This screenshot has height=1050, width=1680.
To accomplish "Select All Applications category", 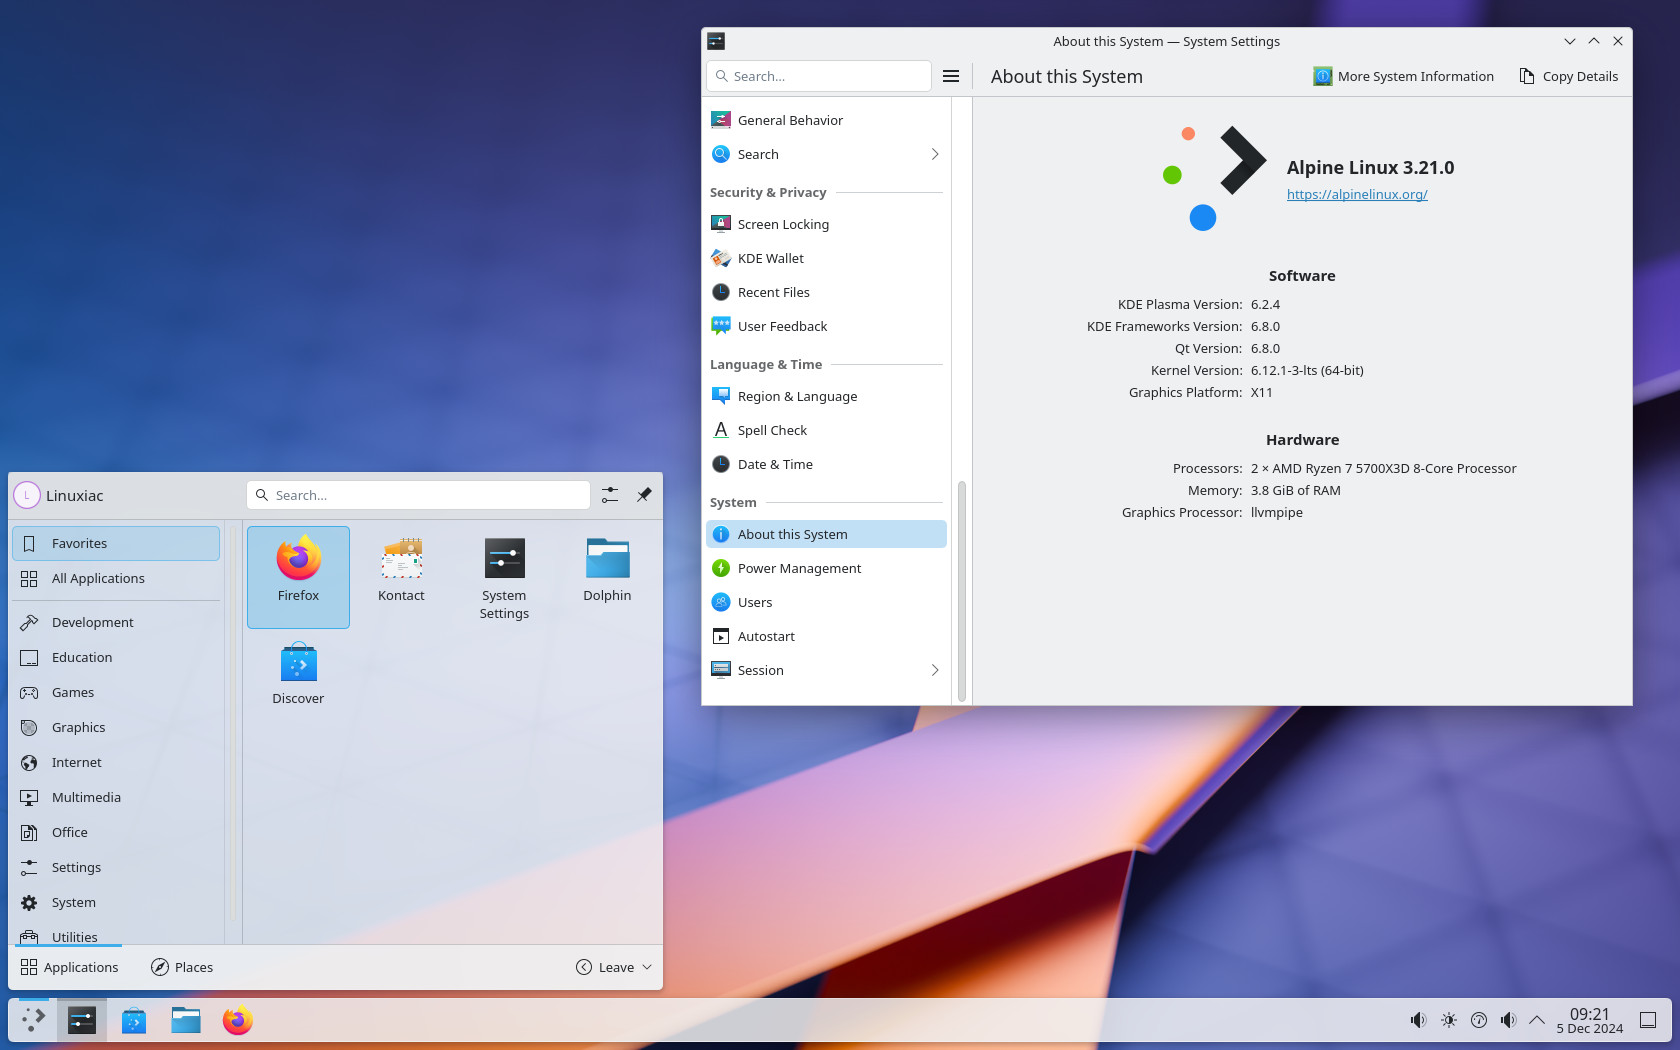I will coord(116,578).
